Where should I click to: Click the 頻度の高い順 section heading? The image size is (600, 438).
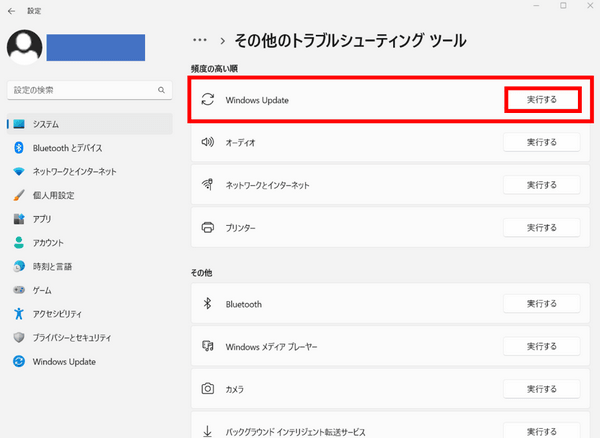coord(214,69)
